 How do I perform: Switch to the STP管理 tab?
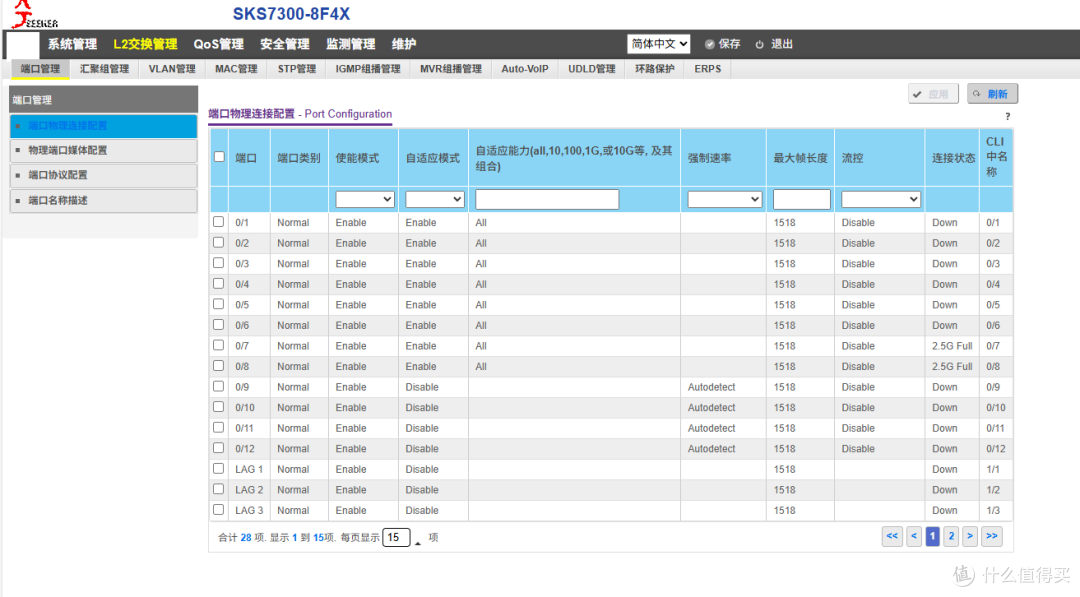[297, 69]
